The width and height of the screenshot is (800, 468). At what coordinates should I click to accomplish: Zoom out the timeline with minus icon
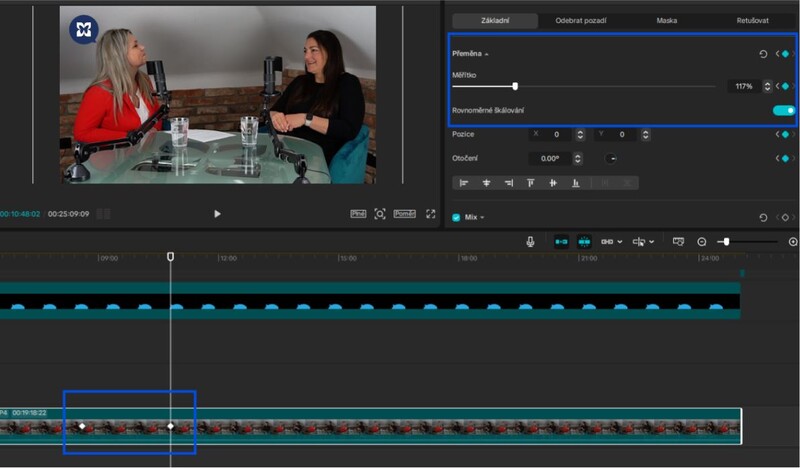702,242
